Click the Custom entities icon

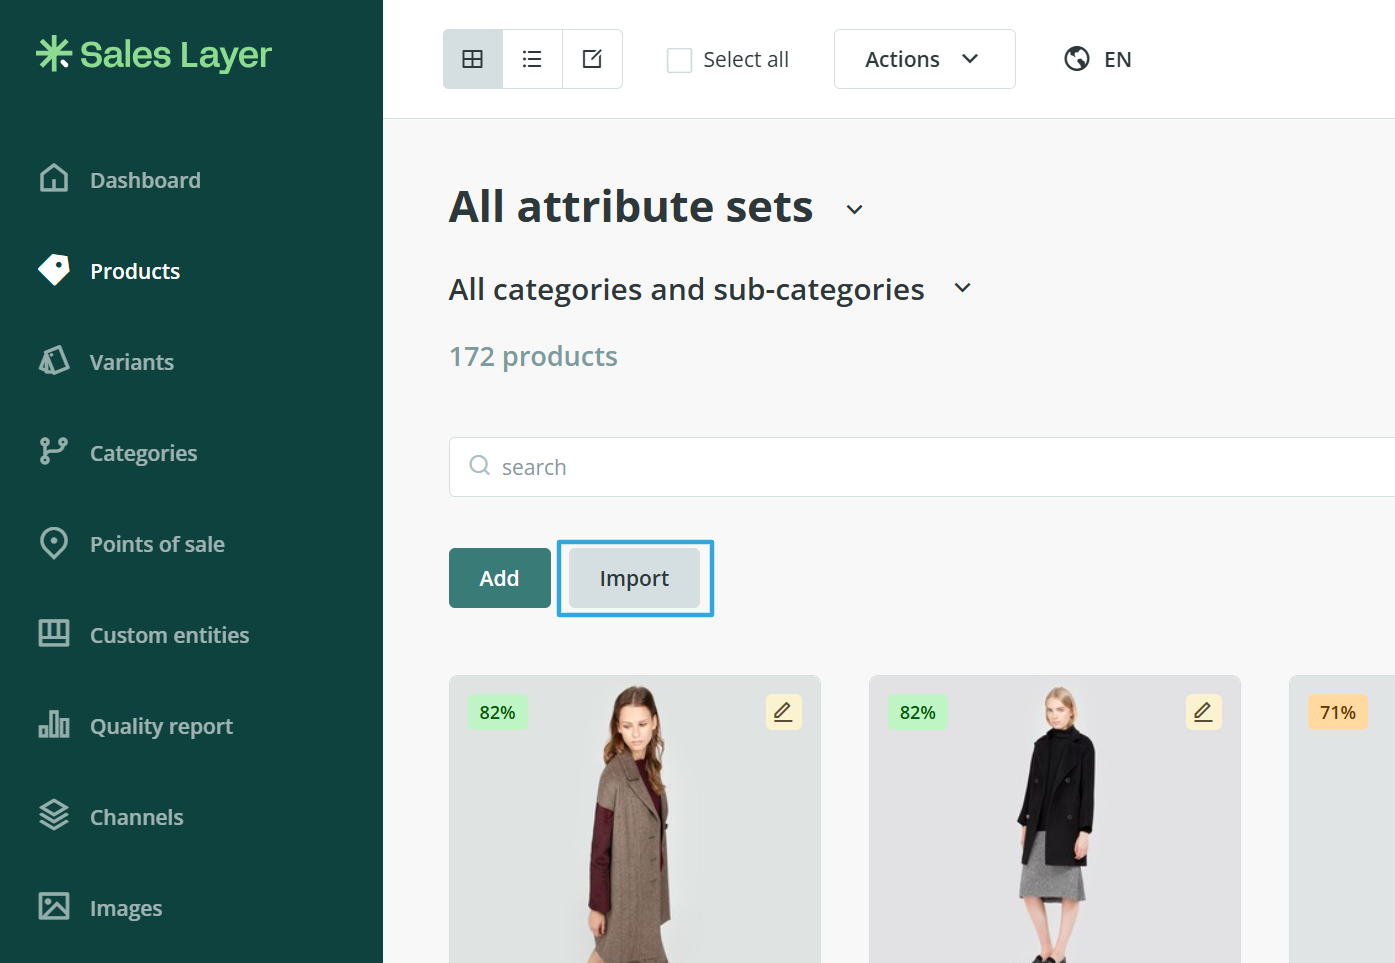[54, 633]
